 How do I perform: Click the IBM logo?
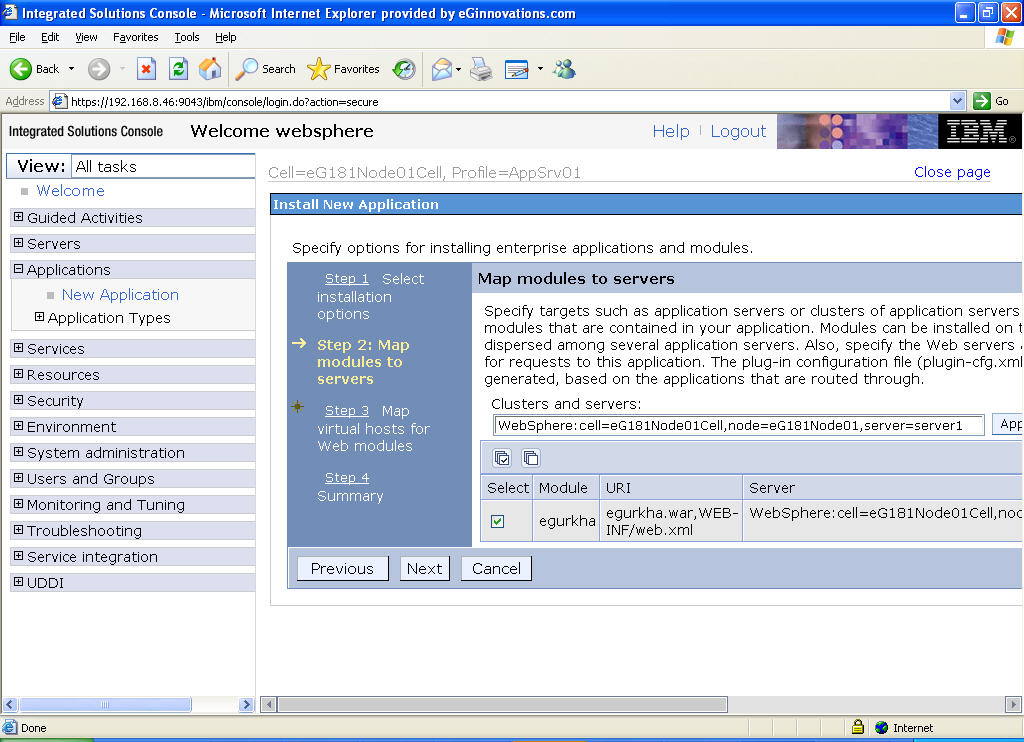click(980, 131)
